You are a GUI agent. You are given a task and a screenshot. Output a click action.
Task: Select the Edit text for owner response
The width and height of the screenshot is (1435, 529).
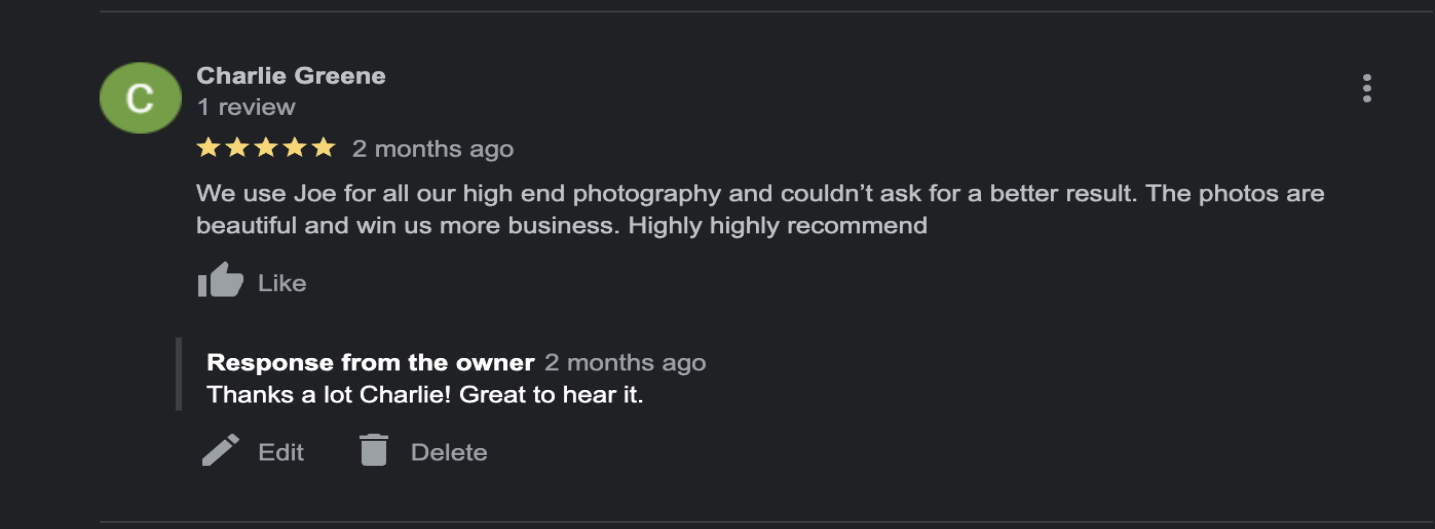pos(280,452)
